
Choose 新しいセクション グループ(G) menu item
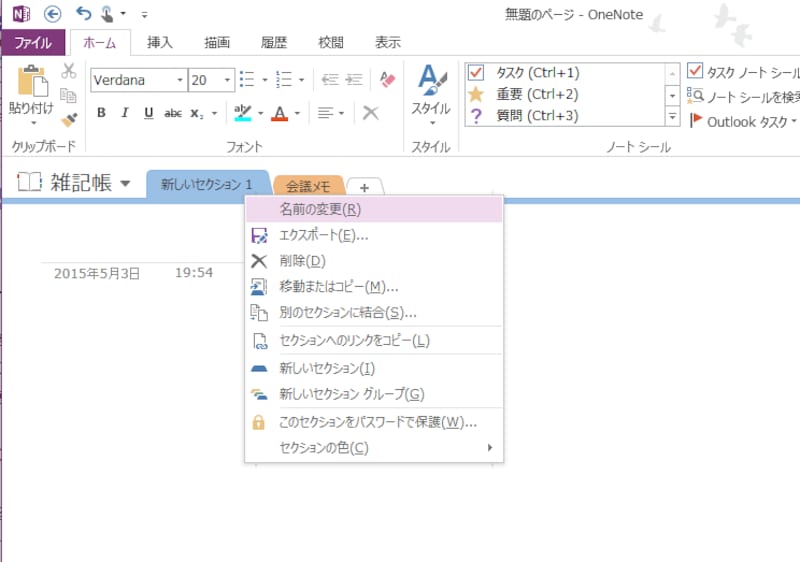coord(374,394)
